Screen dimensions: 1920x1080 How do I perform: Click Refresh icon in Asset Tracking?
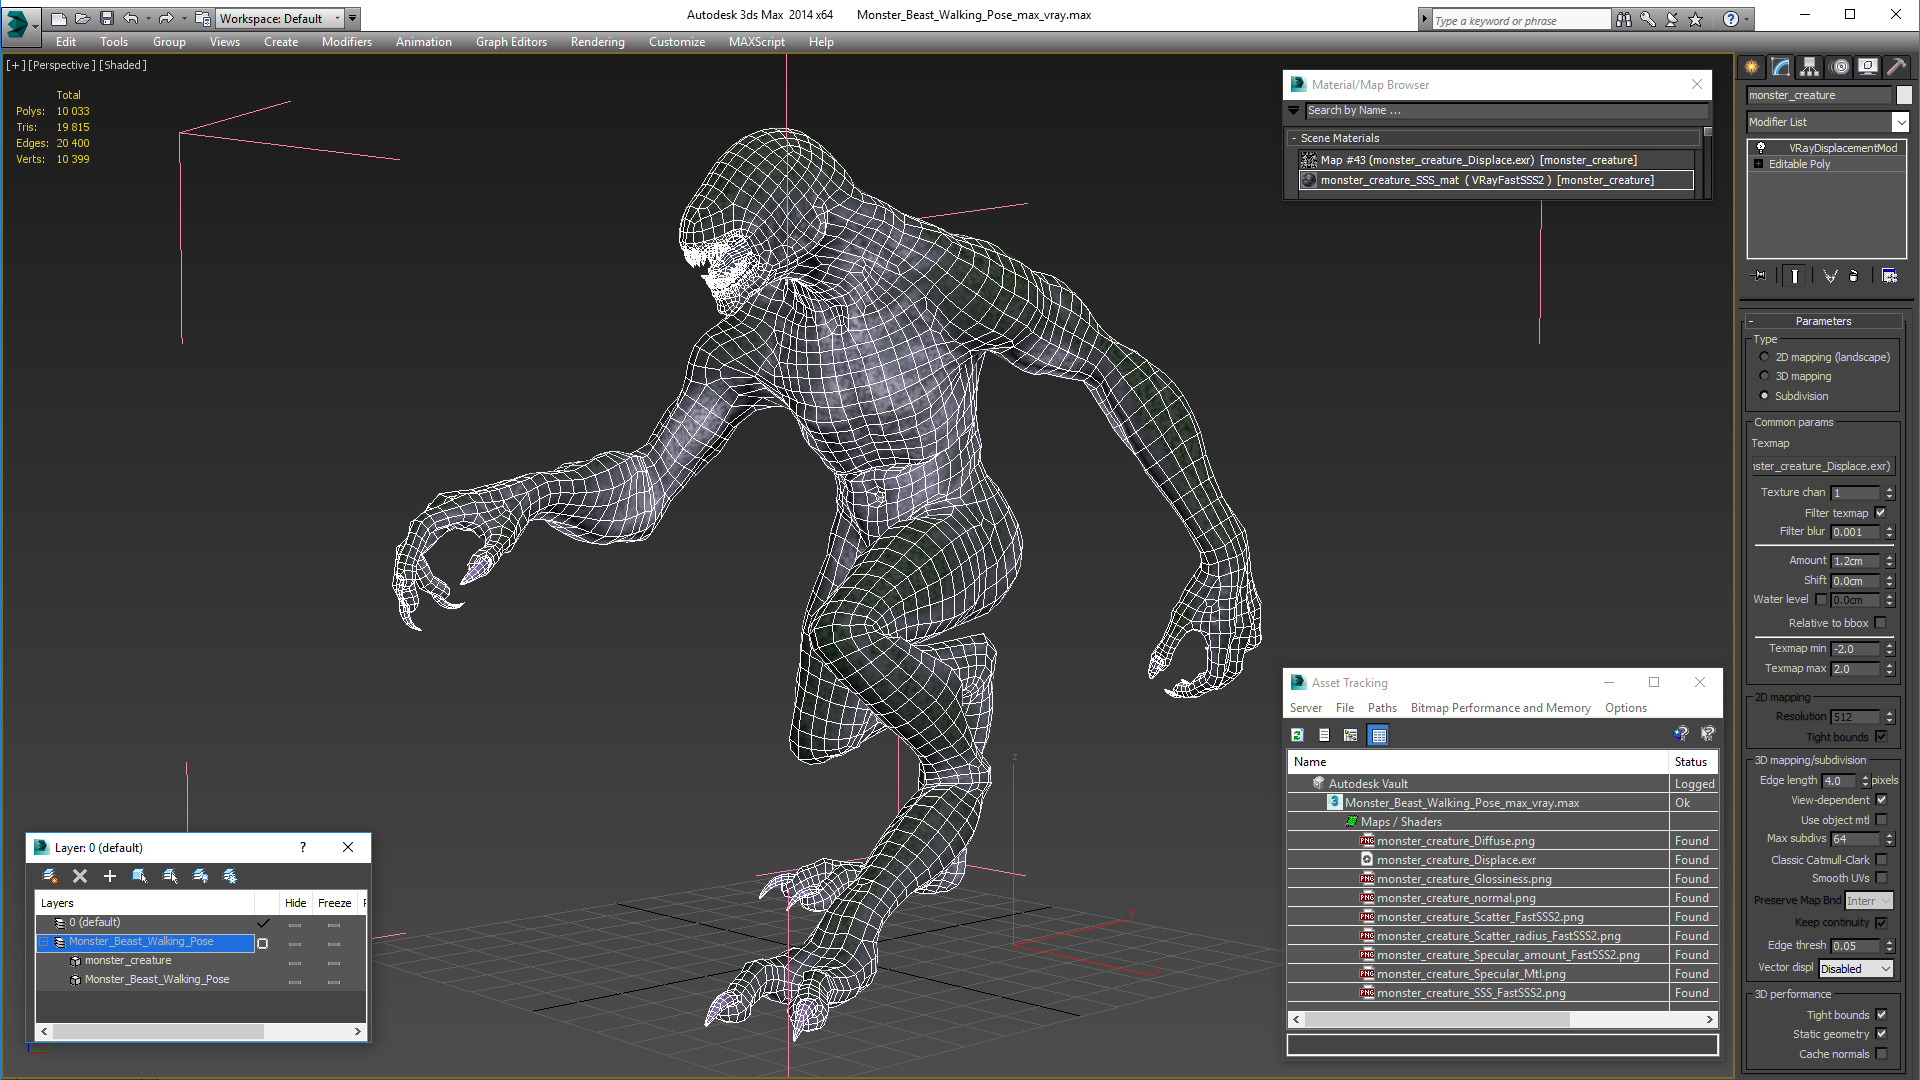coord(1297,735)
